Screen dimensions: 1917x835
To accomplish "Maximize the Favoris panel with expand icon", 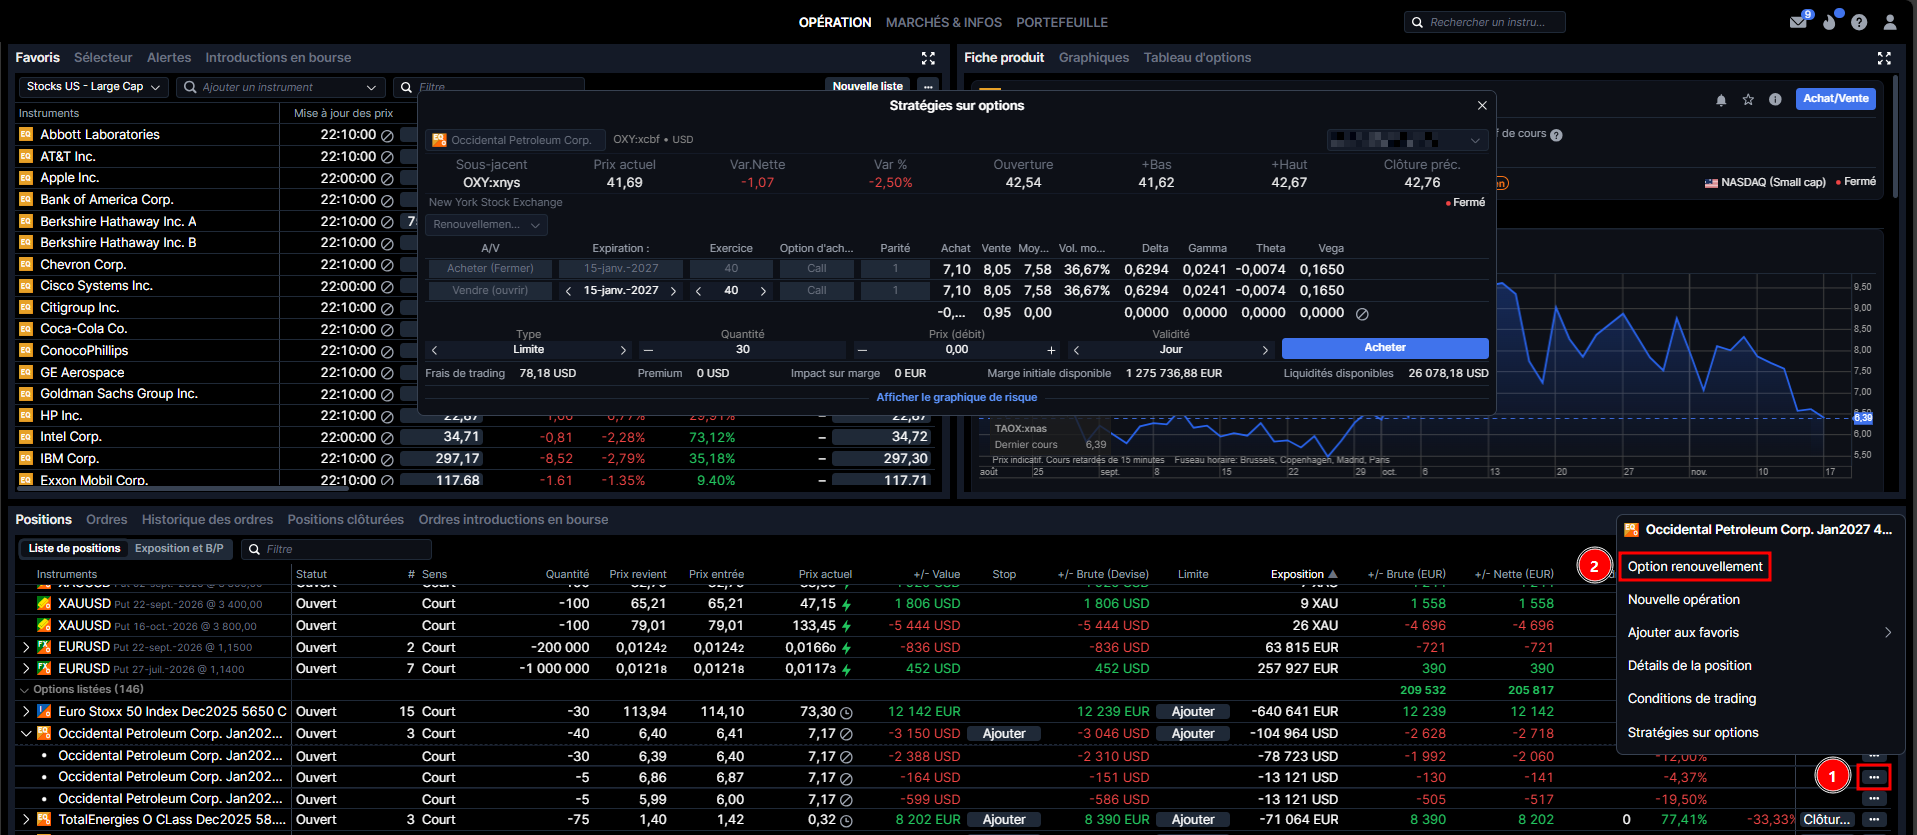I will coord(928,58).
